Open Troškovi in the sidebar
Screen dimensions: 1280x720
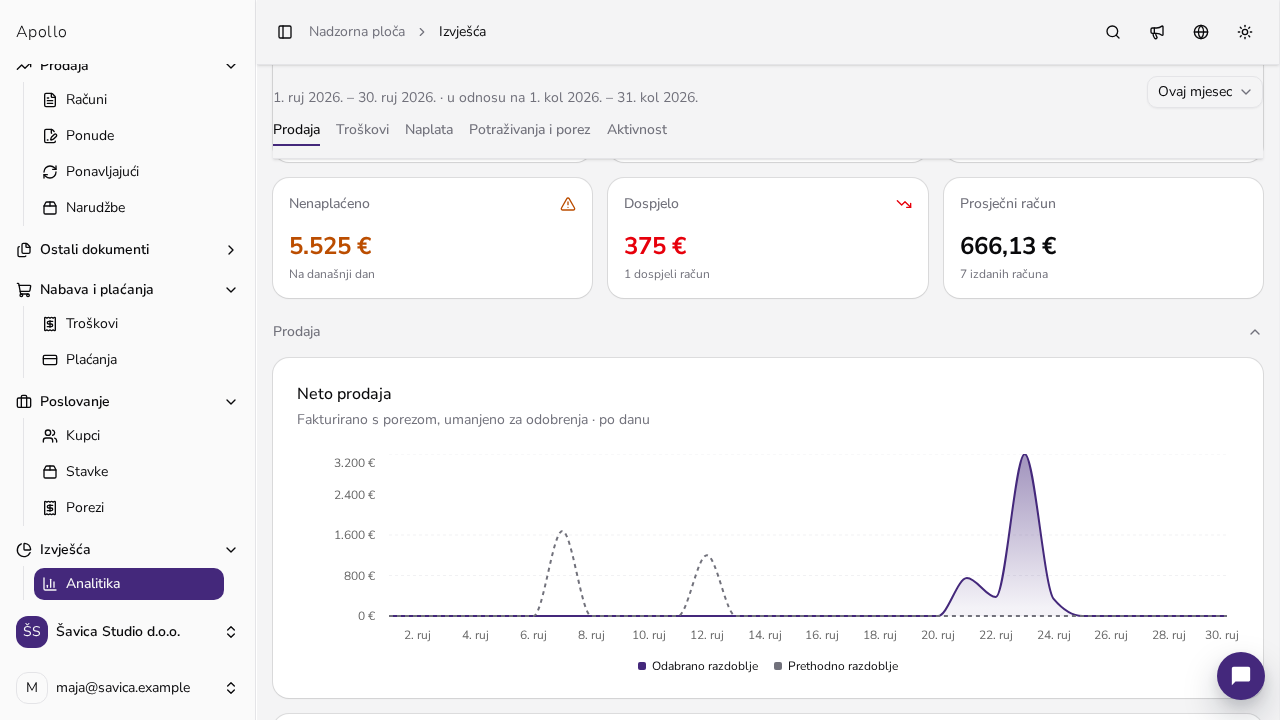click(x=129, y=324)
